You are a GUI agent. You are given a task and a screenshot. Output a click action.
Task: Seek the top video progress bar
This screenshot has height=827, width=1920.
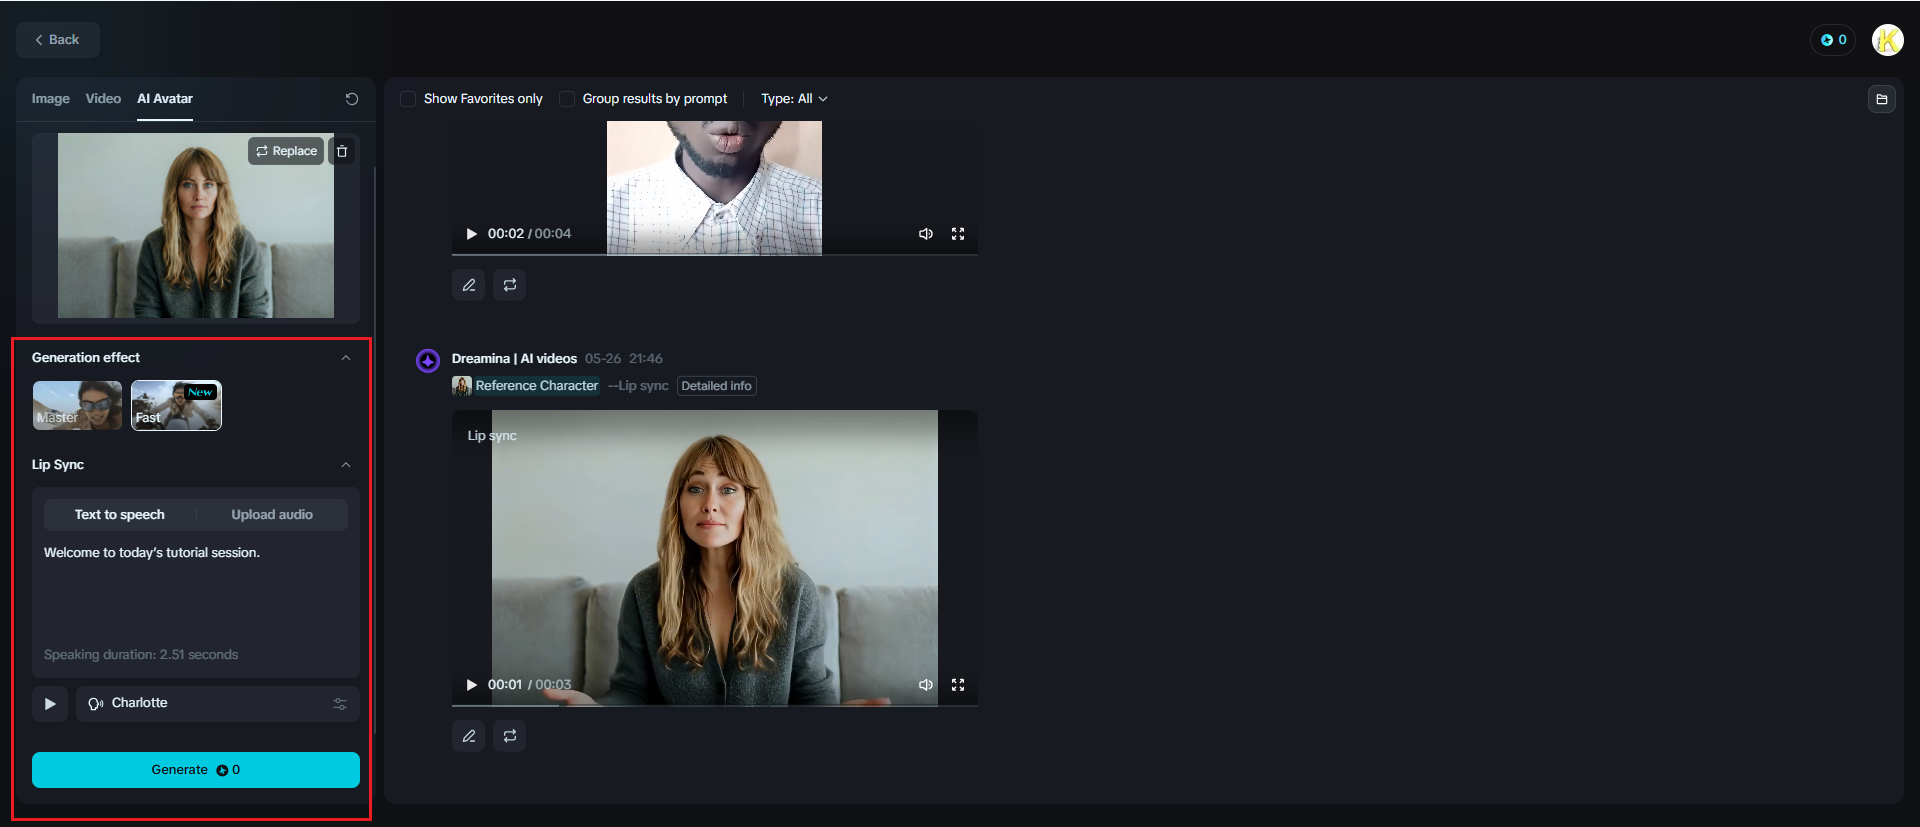[x=715, y=254]
